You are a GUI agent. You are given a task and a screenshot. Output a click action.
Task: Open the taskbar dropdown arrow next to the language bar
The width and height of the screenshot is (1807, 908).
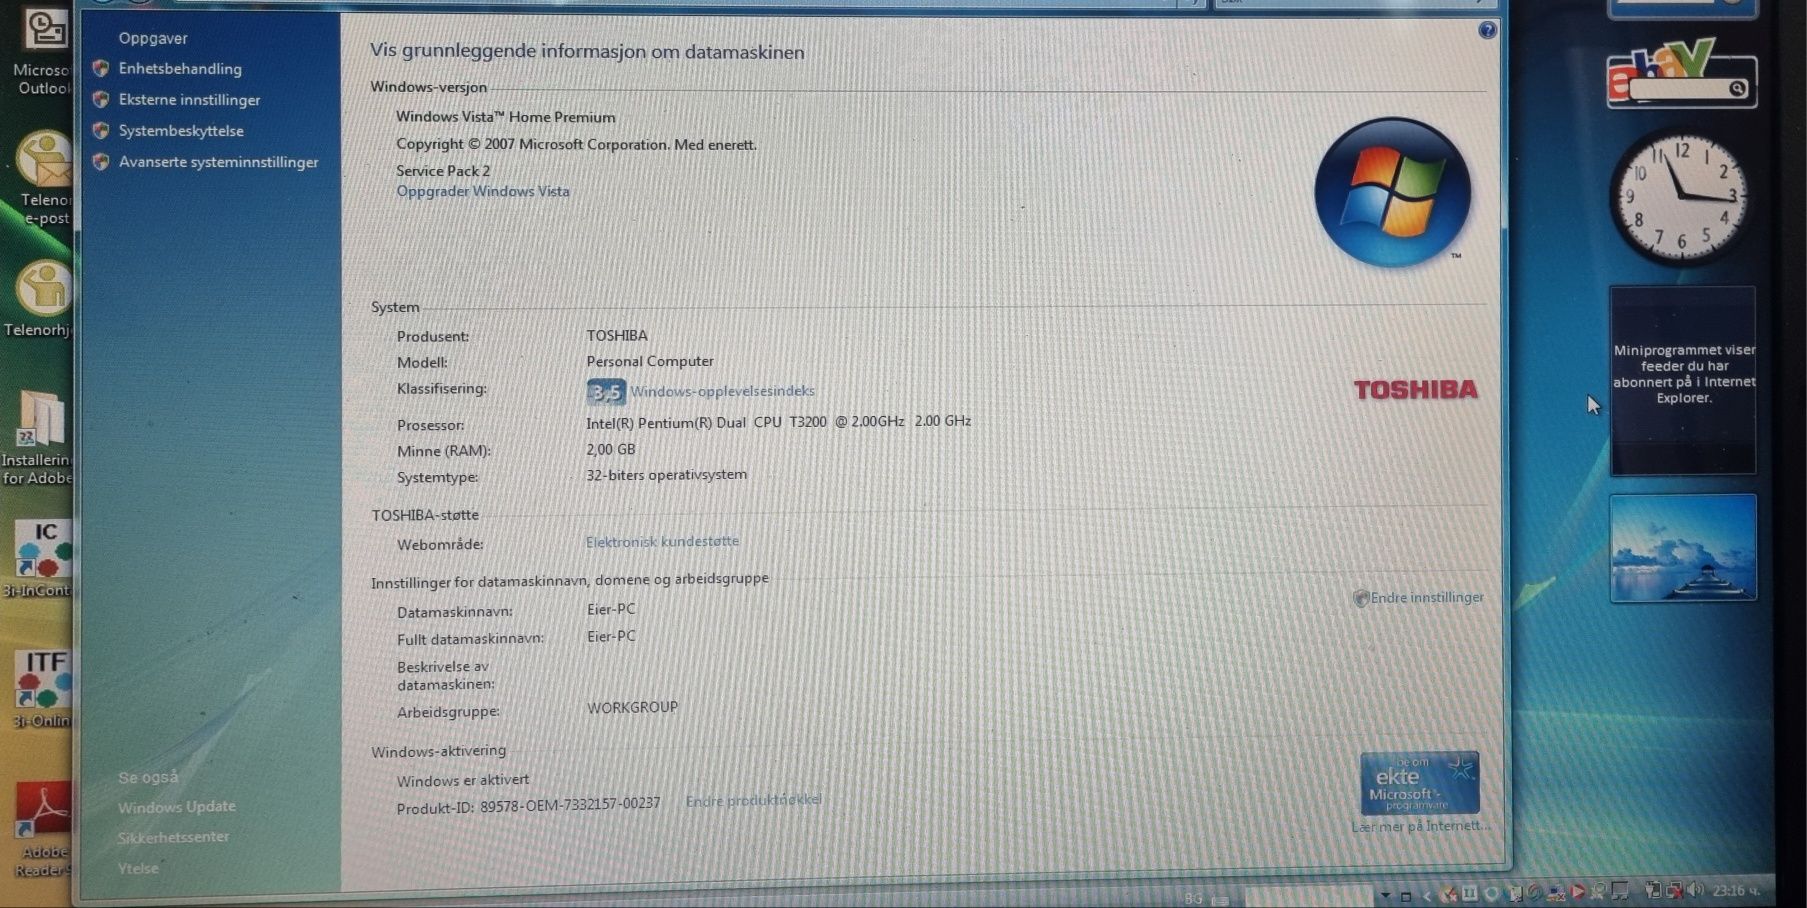tap(1386, 895)
